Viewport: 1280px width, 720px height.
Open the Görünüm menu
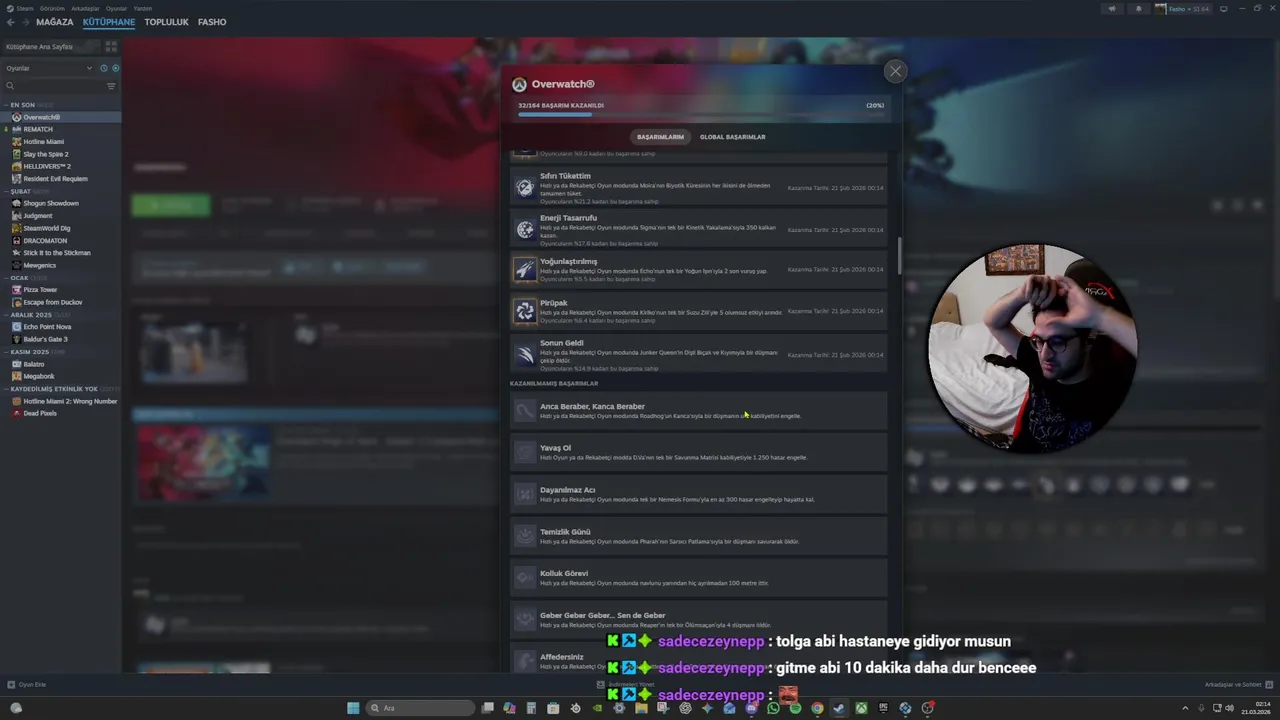(53, 8)
